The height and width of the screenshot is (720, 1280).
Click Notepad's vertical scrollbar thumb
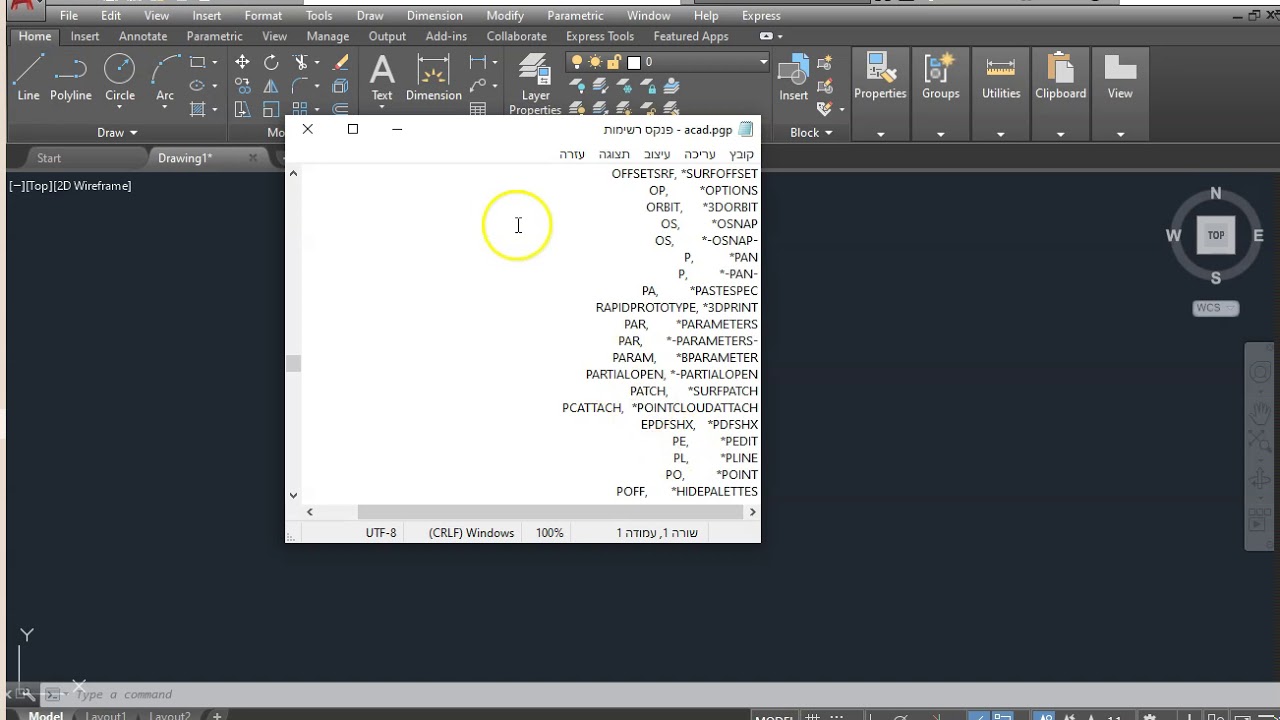click(294, 363)
